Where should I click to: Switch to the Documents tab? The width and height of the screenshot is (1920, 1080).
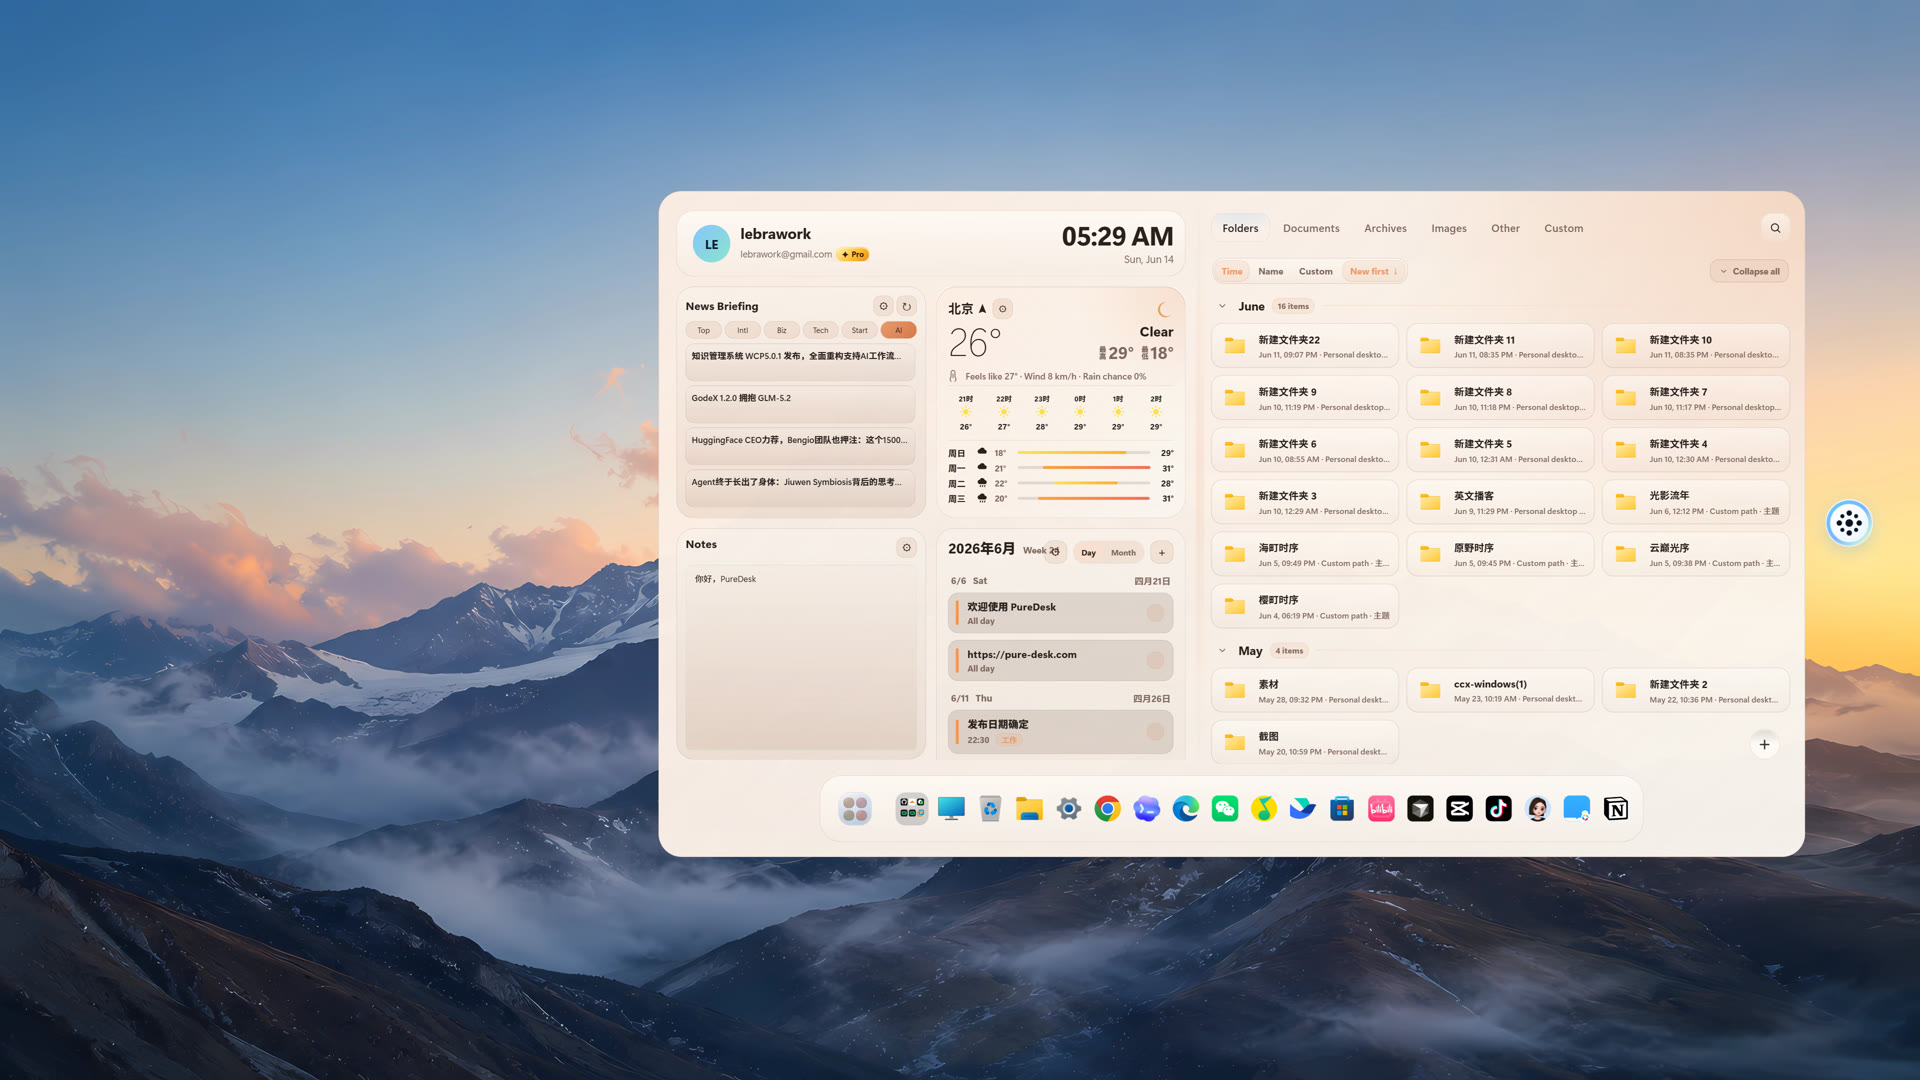point(1311,228)
